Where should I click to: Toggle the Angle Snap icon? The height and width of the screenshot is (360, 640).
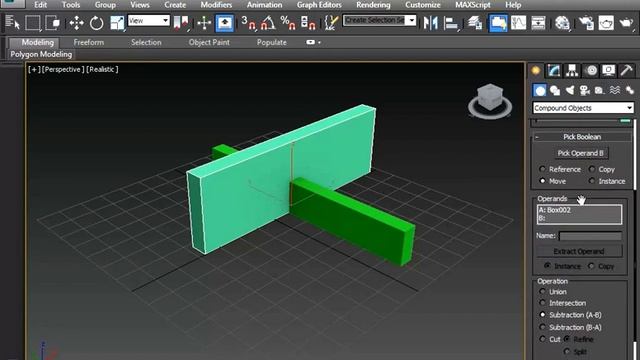pyautogui.click(x=268, y=22)
